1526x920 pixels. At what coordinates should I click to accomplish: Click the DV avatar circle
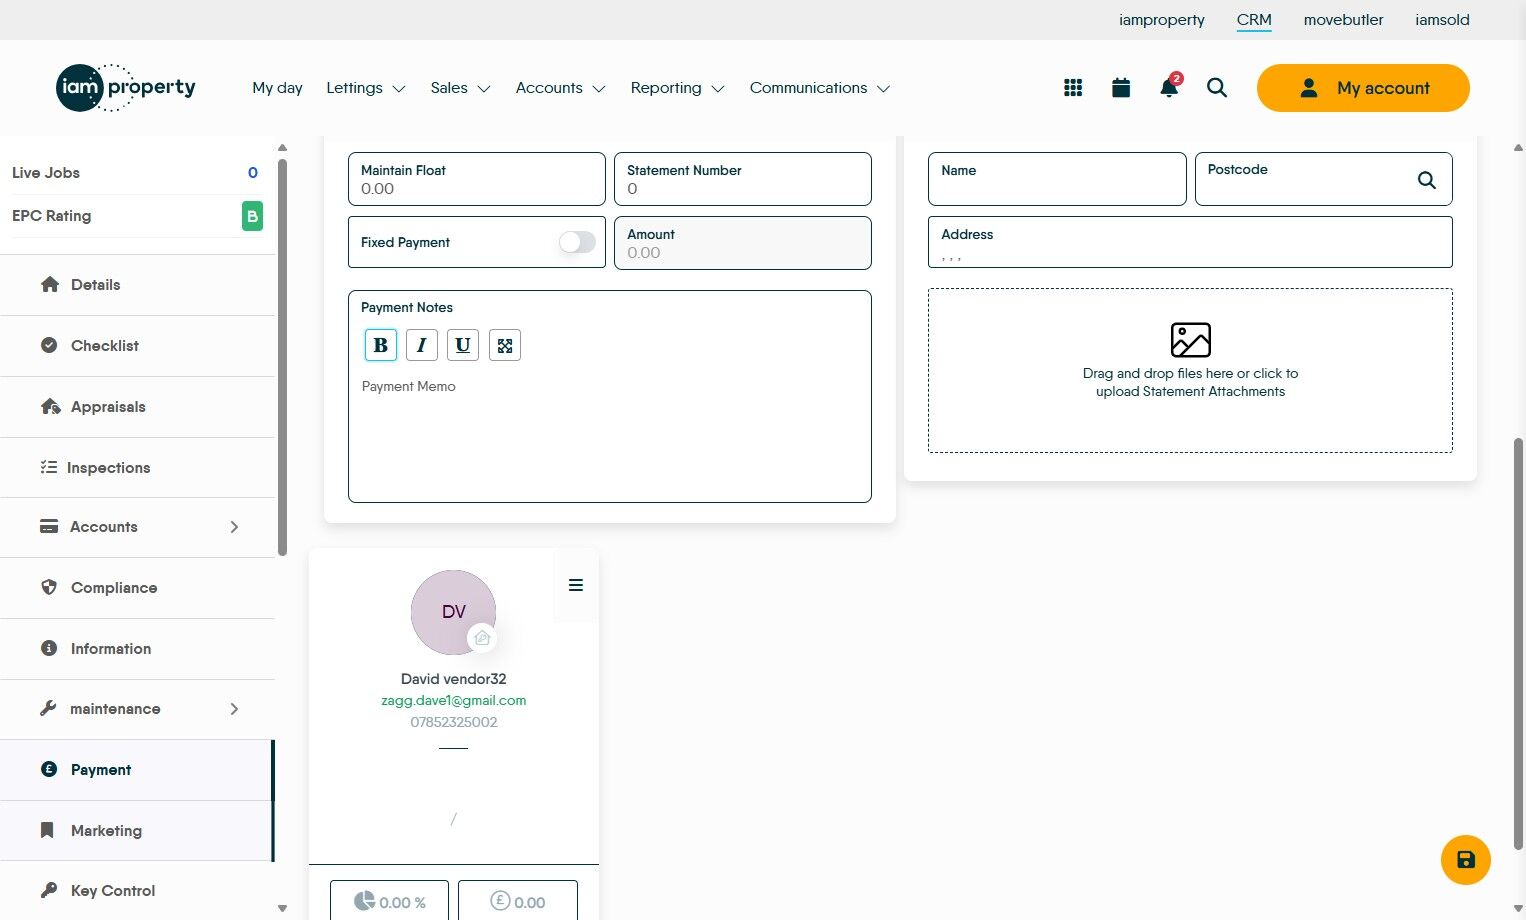point(453,612)
